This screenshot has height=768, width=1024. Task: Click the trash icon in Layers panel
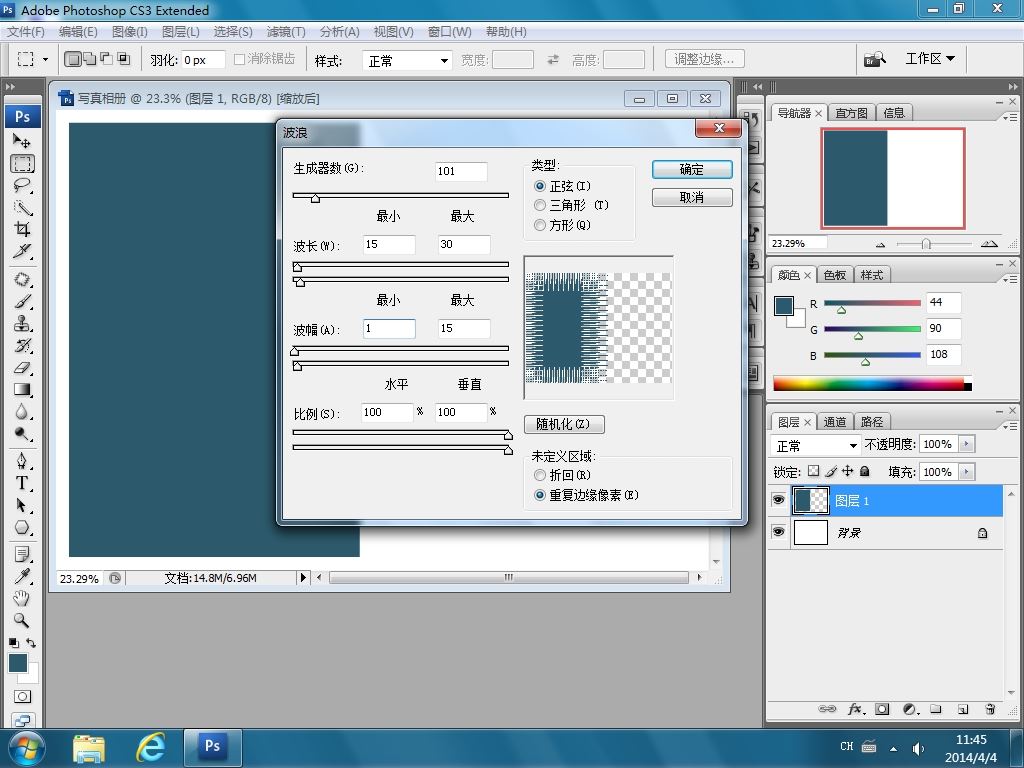click(990, 709)
